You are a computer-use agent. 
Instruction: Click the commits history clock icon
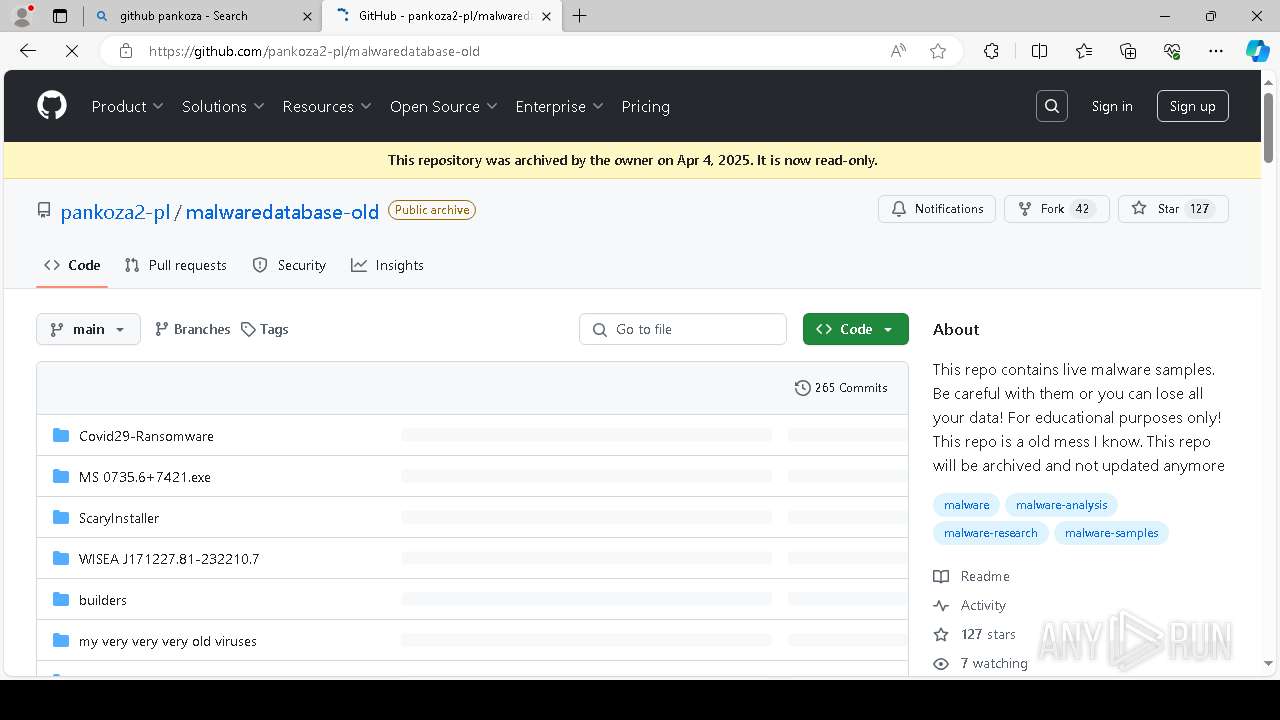(x=802, y=388)
